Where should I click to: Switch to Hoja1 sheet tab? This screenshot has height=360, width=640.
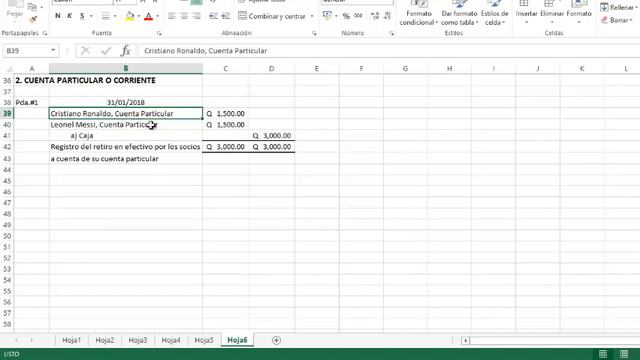pos(71,340)
